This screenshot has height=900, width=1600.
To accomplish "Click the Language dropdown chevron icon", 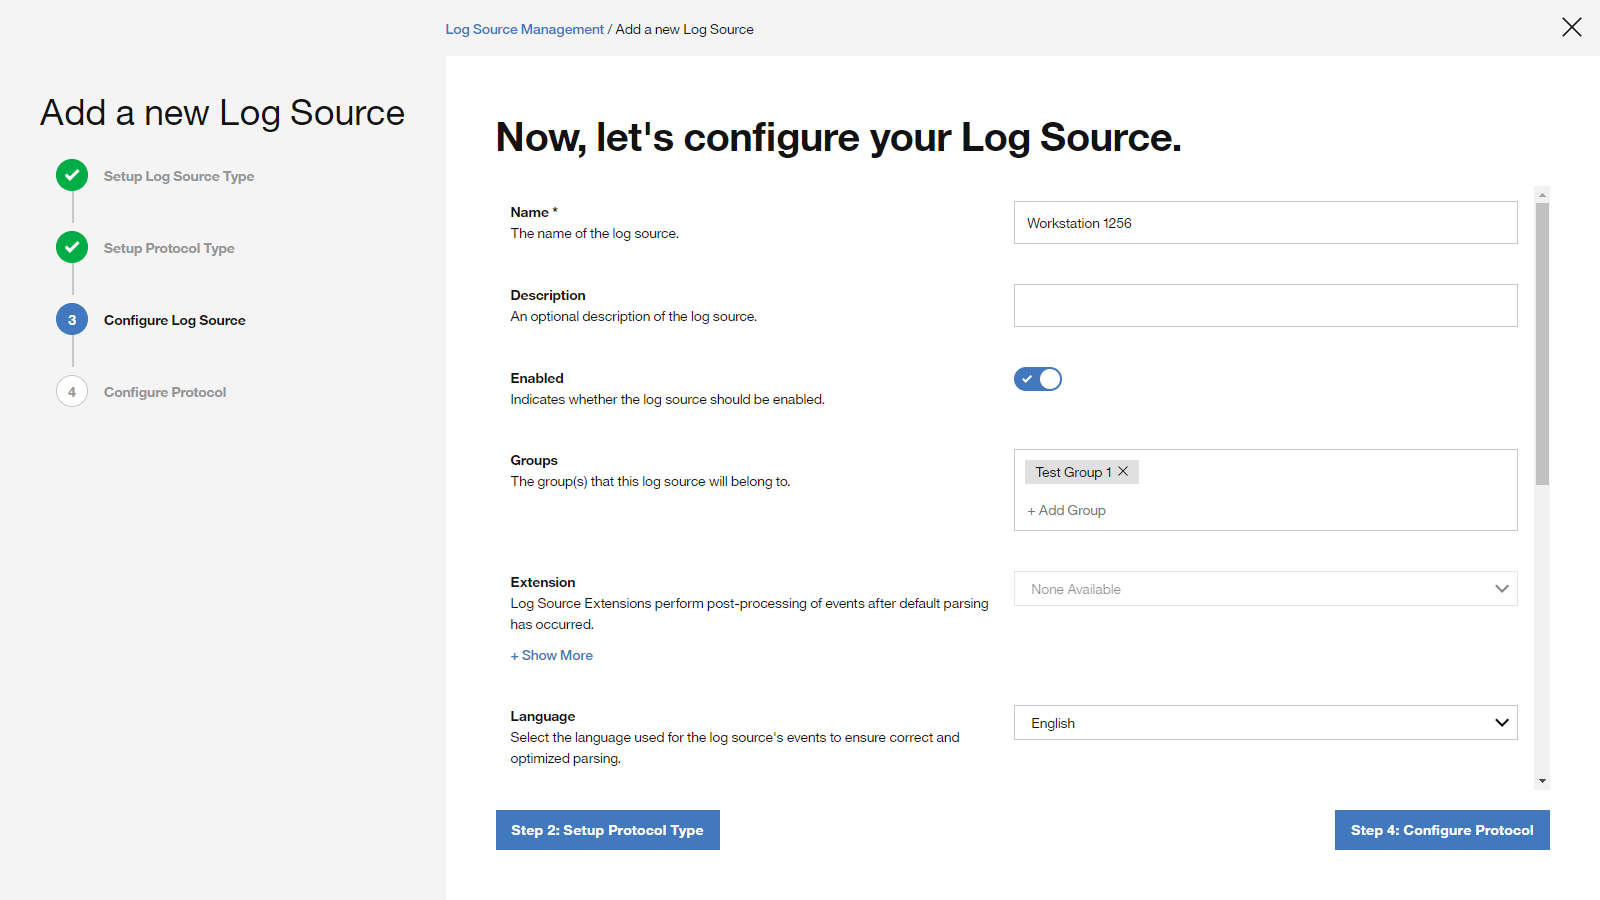I will [x=1501, y=722].
